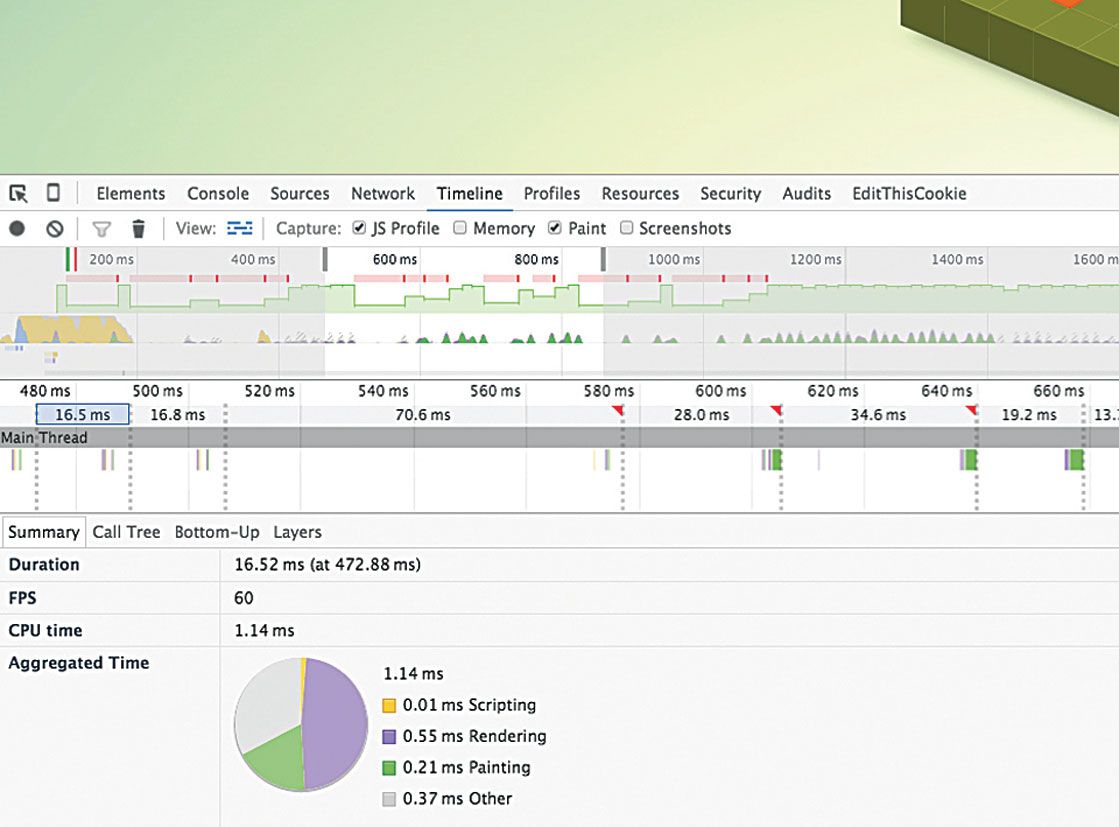Open the filter funnel icon
This screenshot has width=1119, height=827.
pyautogui.click(x=102, y=229)
